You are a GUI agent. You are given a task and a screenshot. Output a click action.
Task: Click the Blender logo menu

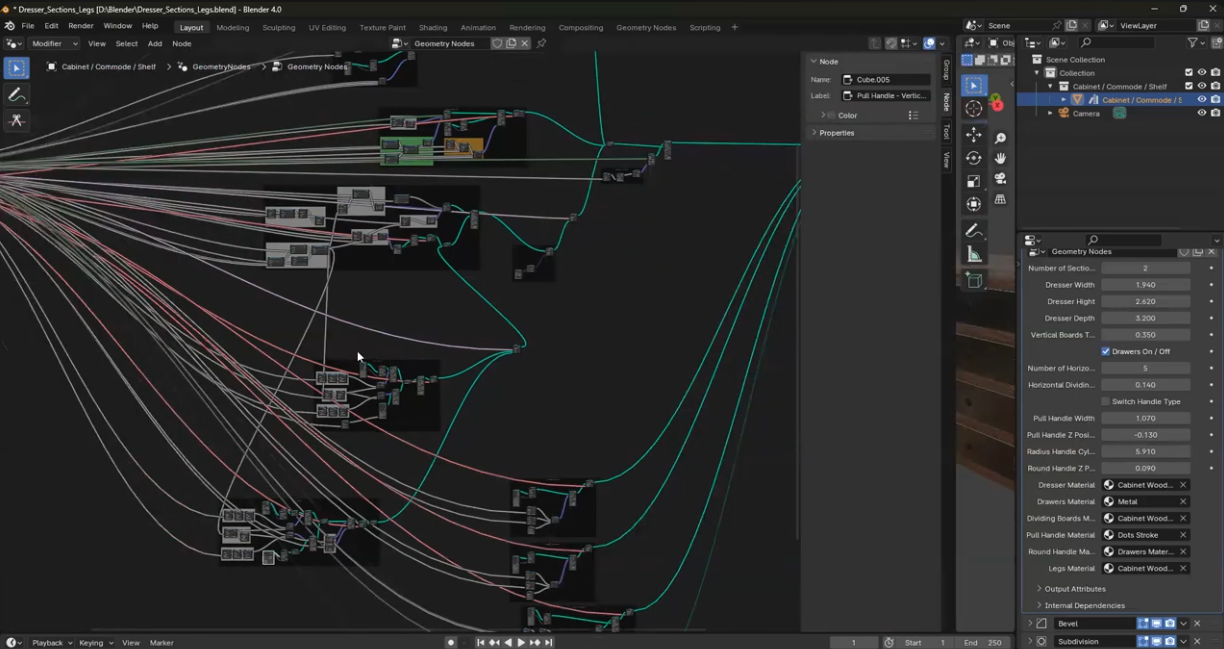[x=9, y=26]
